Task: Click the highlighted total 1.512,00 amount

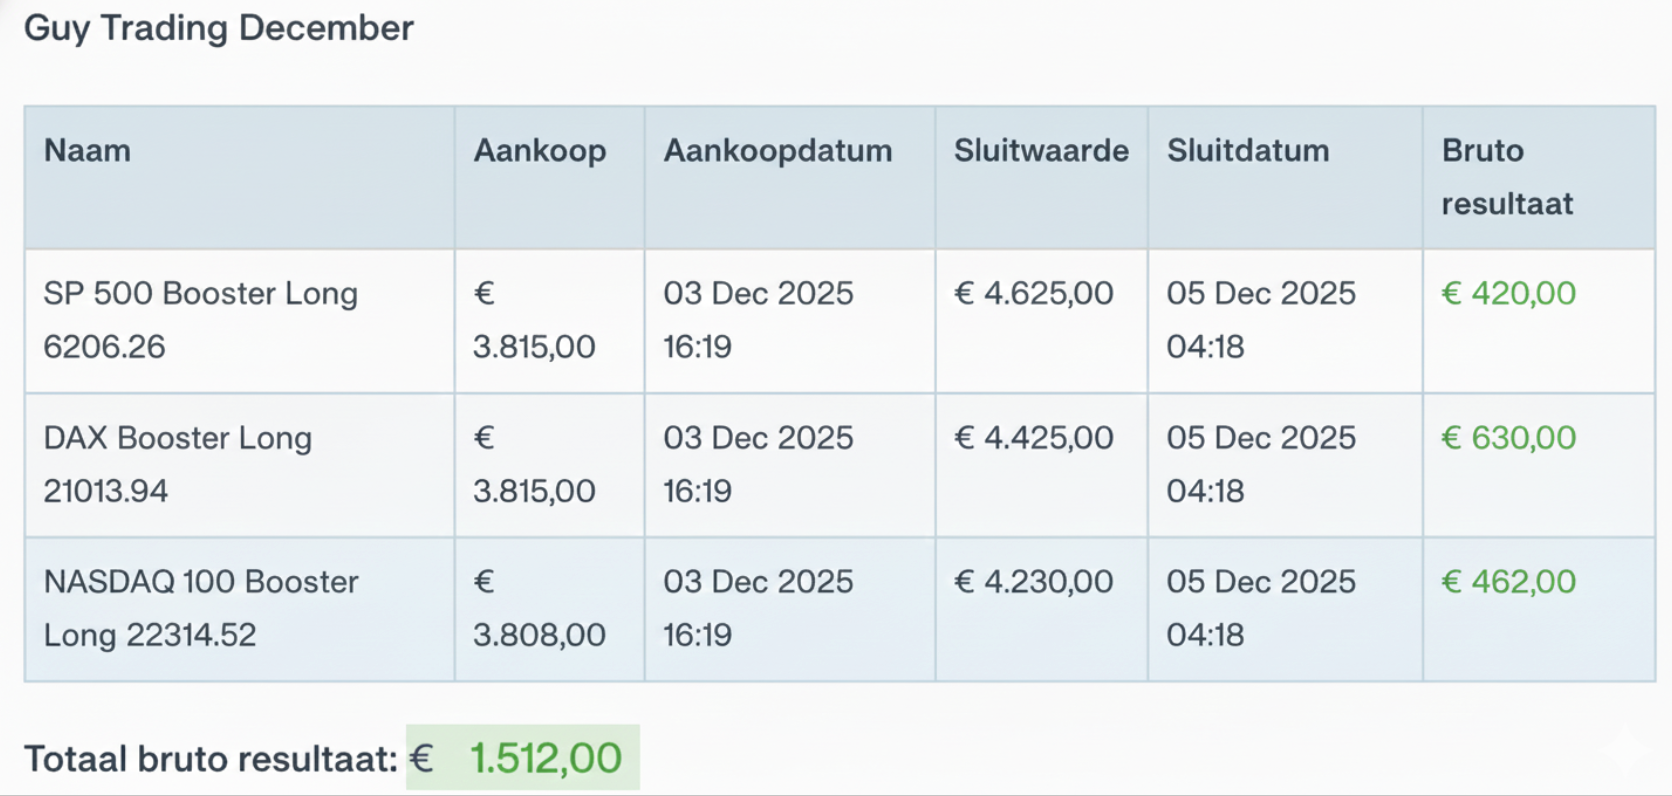Action: tap(545, 758)
